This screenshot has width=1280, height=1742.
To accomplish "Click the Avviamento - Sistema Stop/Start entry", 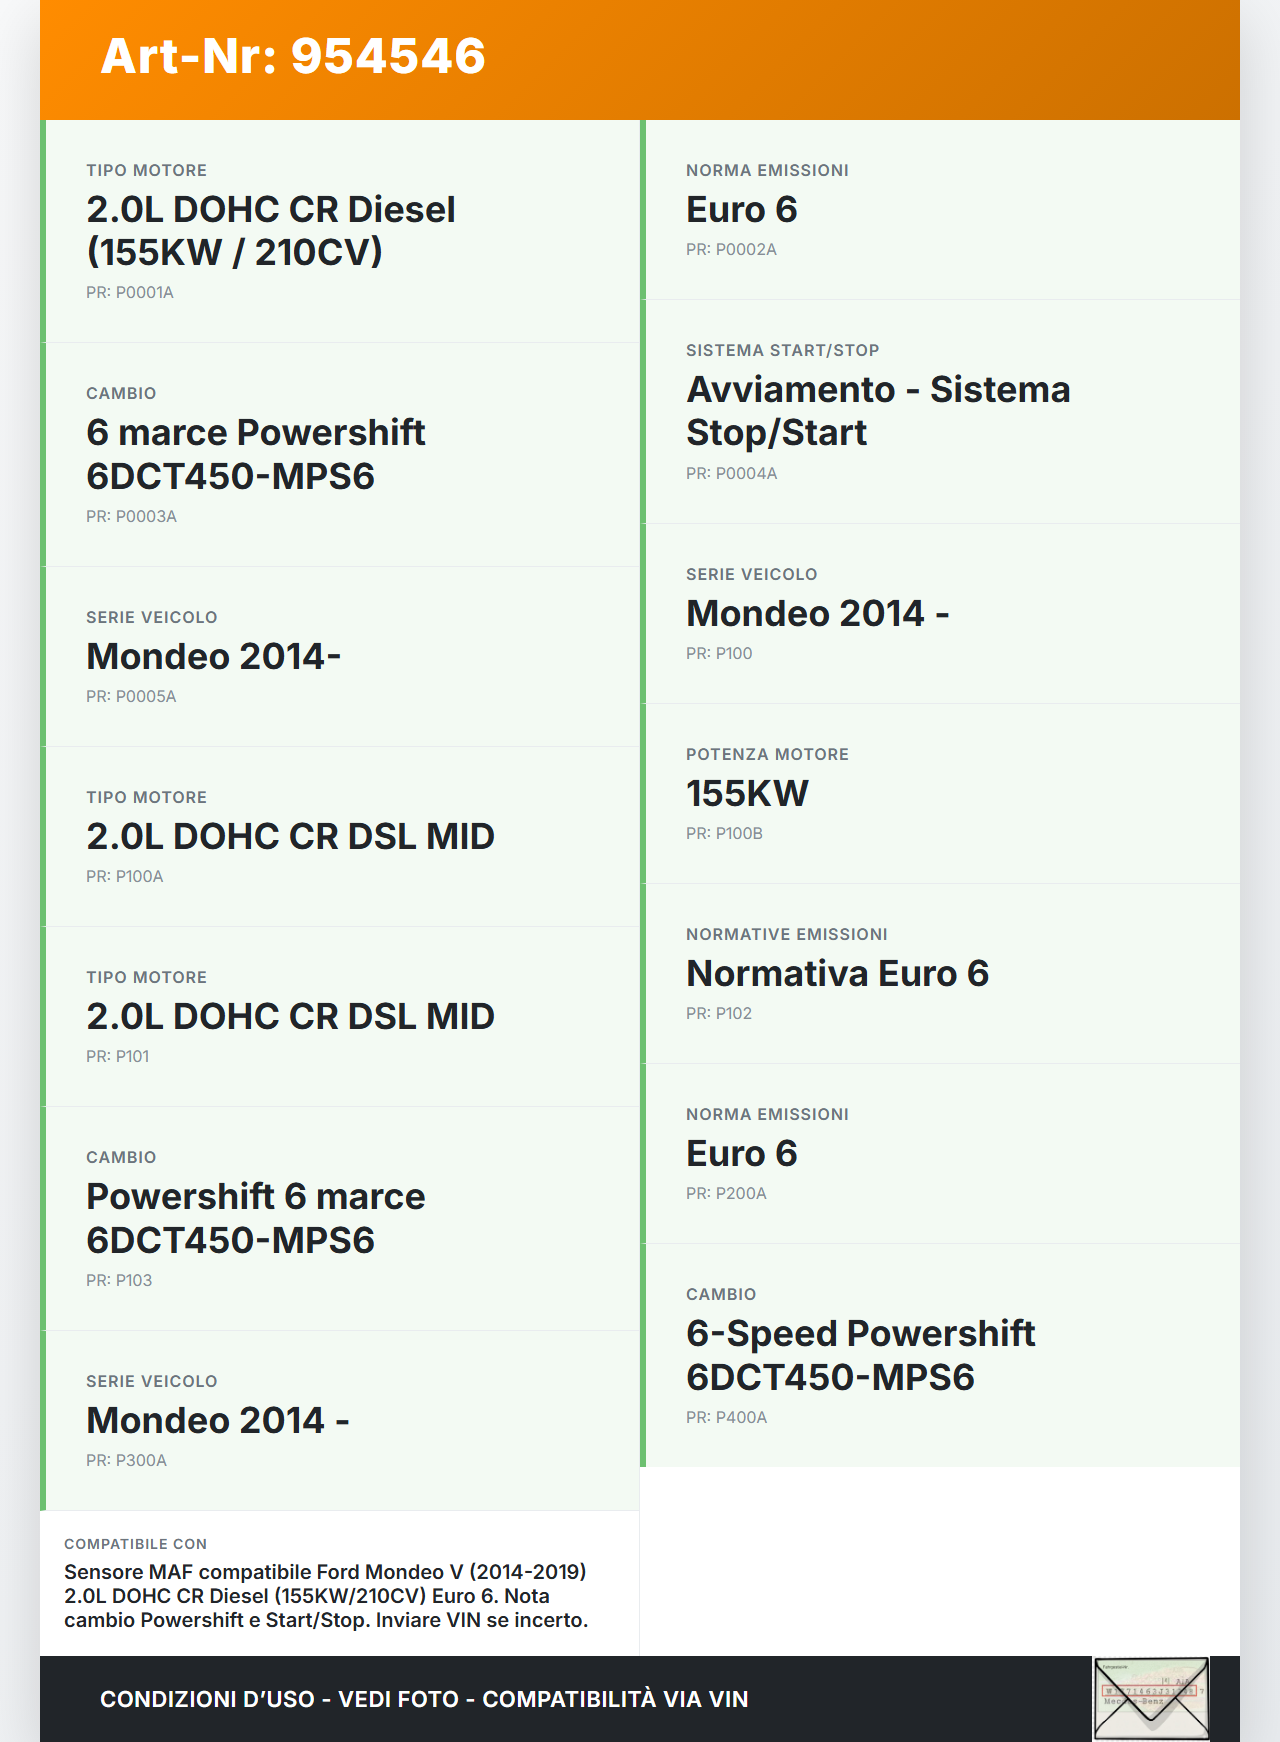I will (877, 411).
